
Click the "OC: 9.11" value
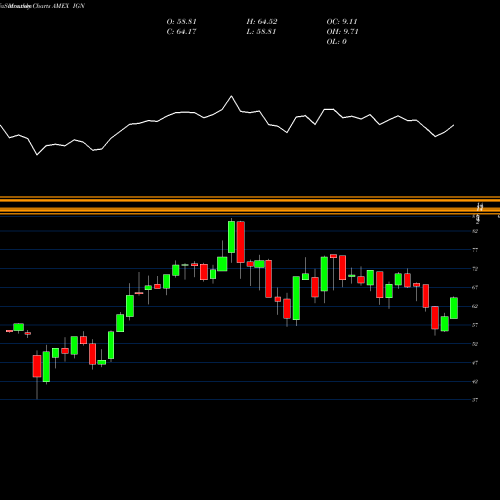click(x=342, y=22)
